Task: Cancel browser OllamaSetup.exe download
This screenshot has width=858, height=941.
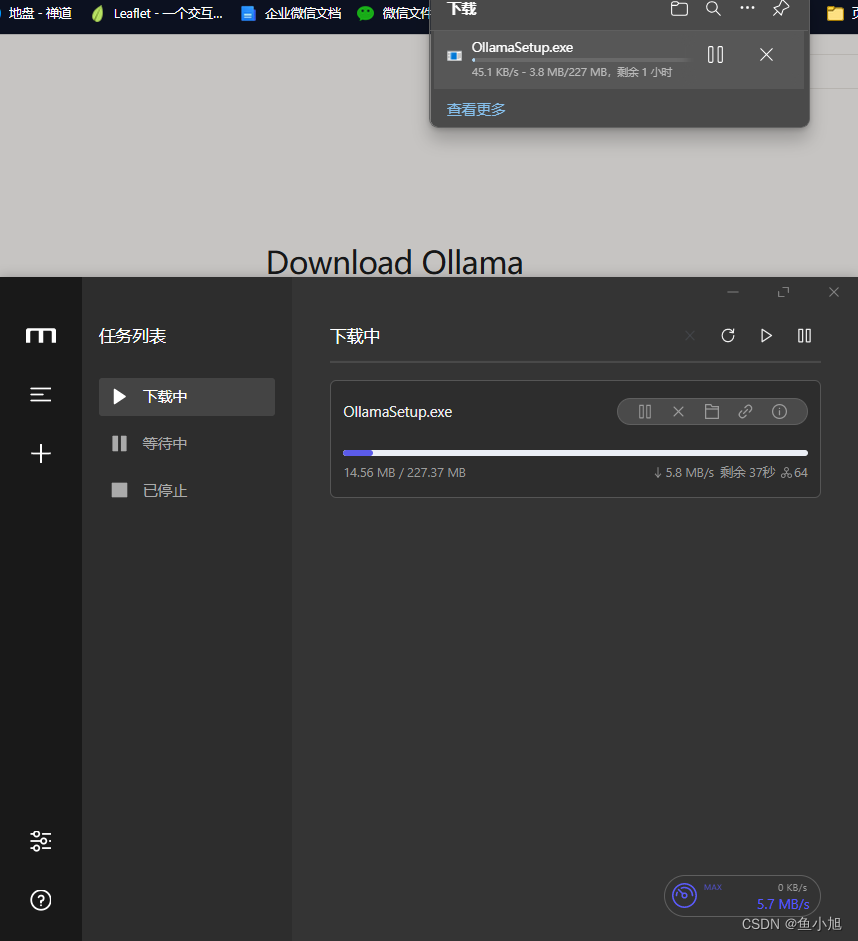Action: (766, 55)
